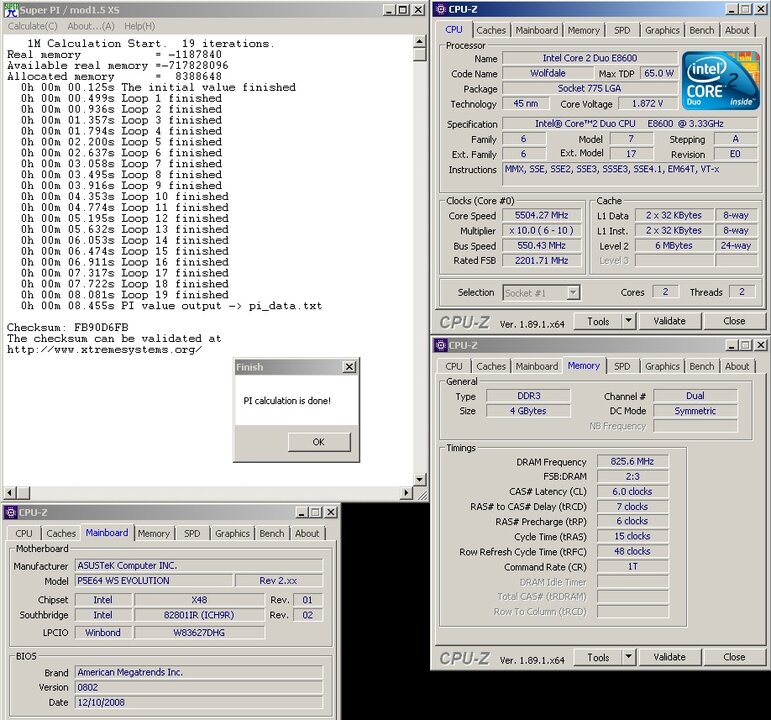Click CPU-Z icon in top CPU window title
771x720 pixels.
tap(441, 9)
